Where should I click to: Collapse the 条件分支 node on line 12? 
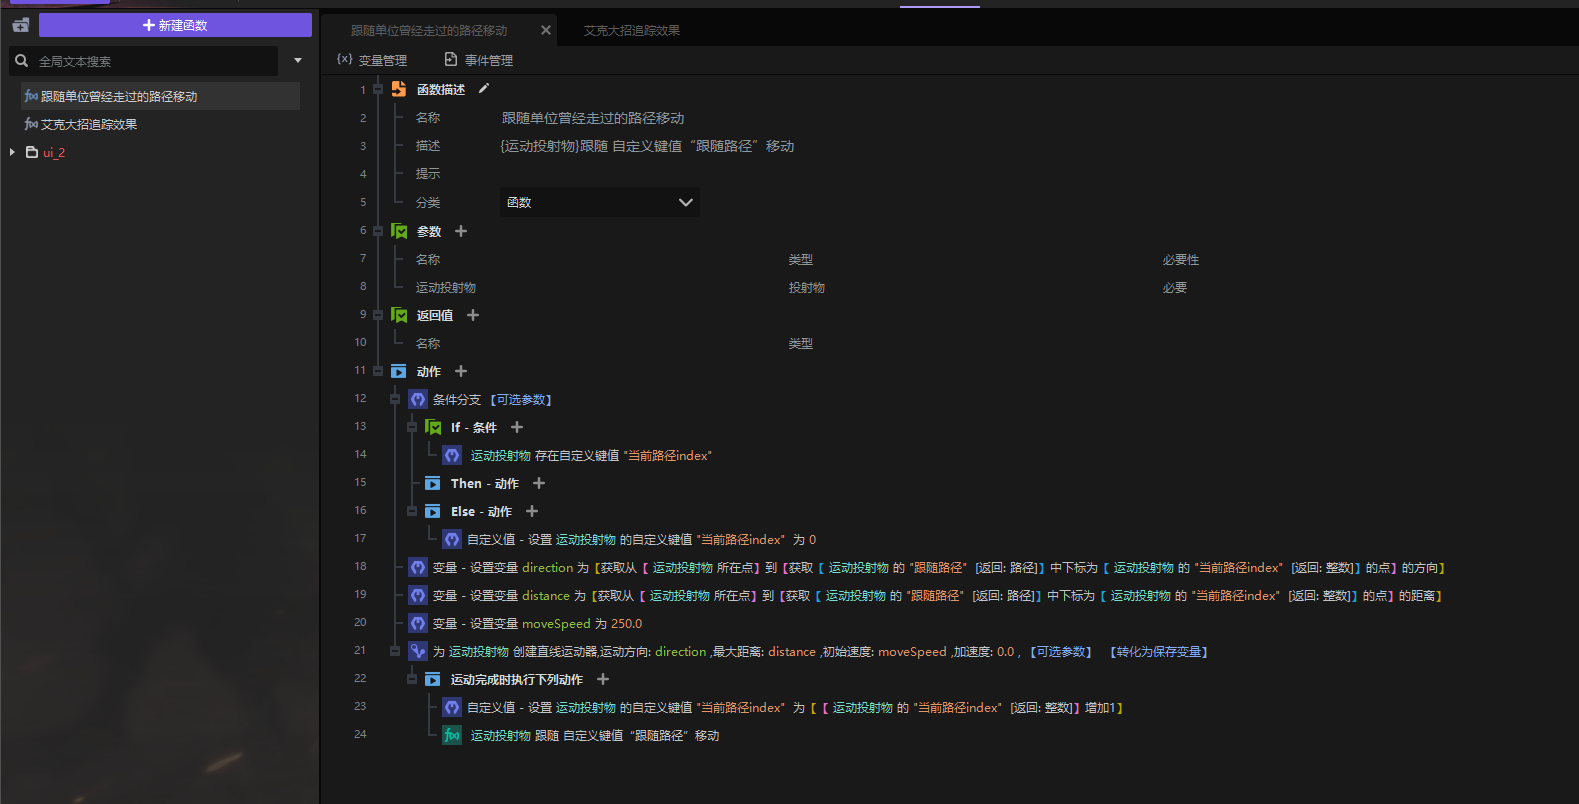[395, 399]
